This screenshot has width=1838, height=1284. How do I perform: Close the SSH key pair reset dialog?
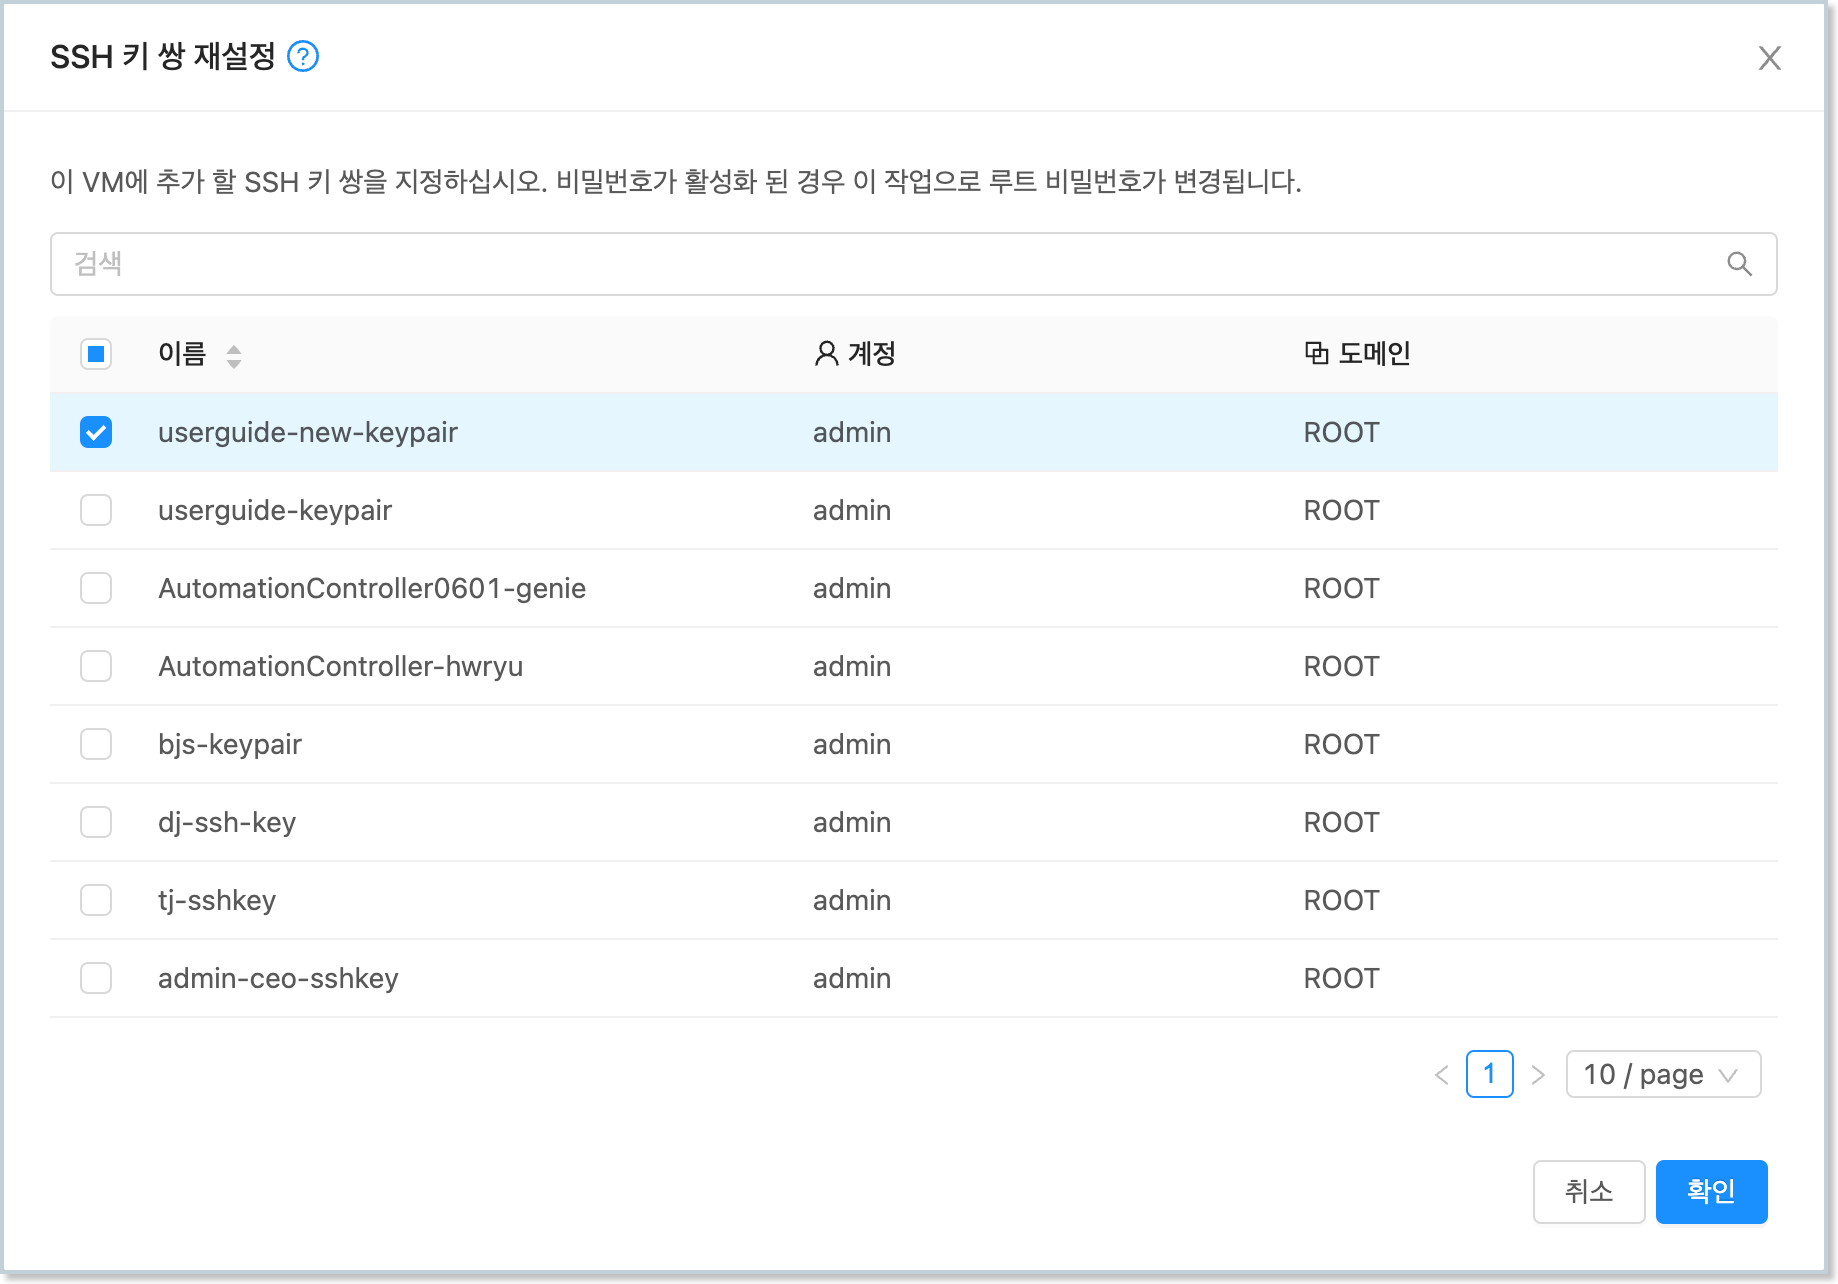1769,59
